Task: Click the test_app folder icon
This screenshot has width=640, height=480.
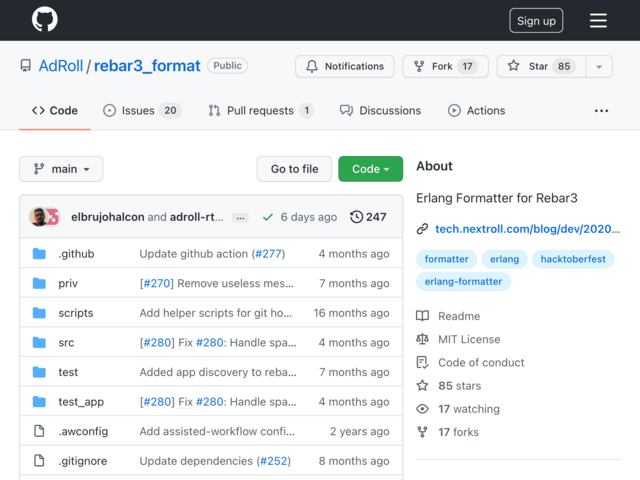Action: (39, 401)
